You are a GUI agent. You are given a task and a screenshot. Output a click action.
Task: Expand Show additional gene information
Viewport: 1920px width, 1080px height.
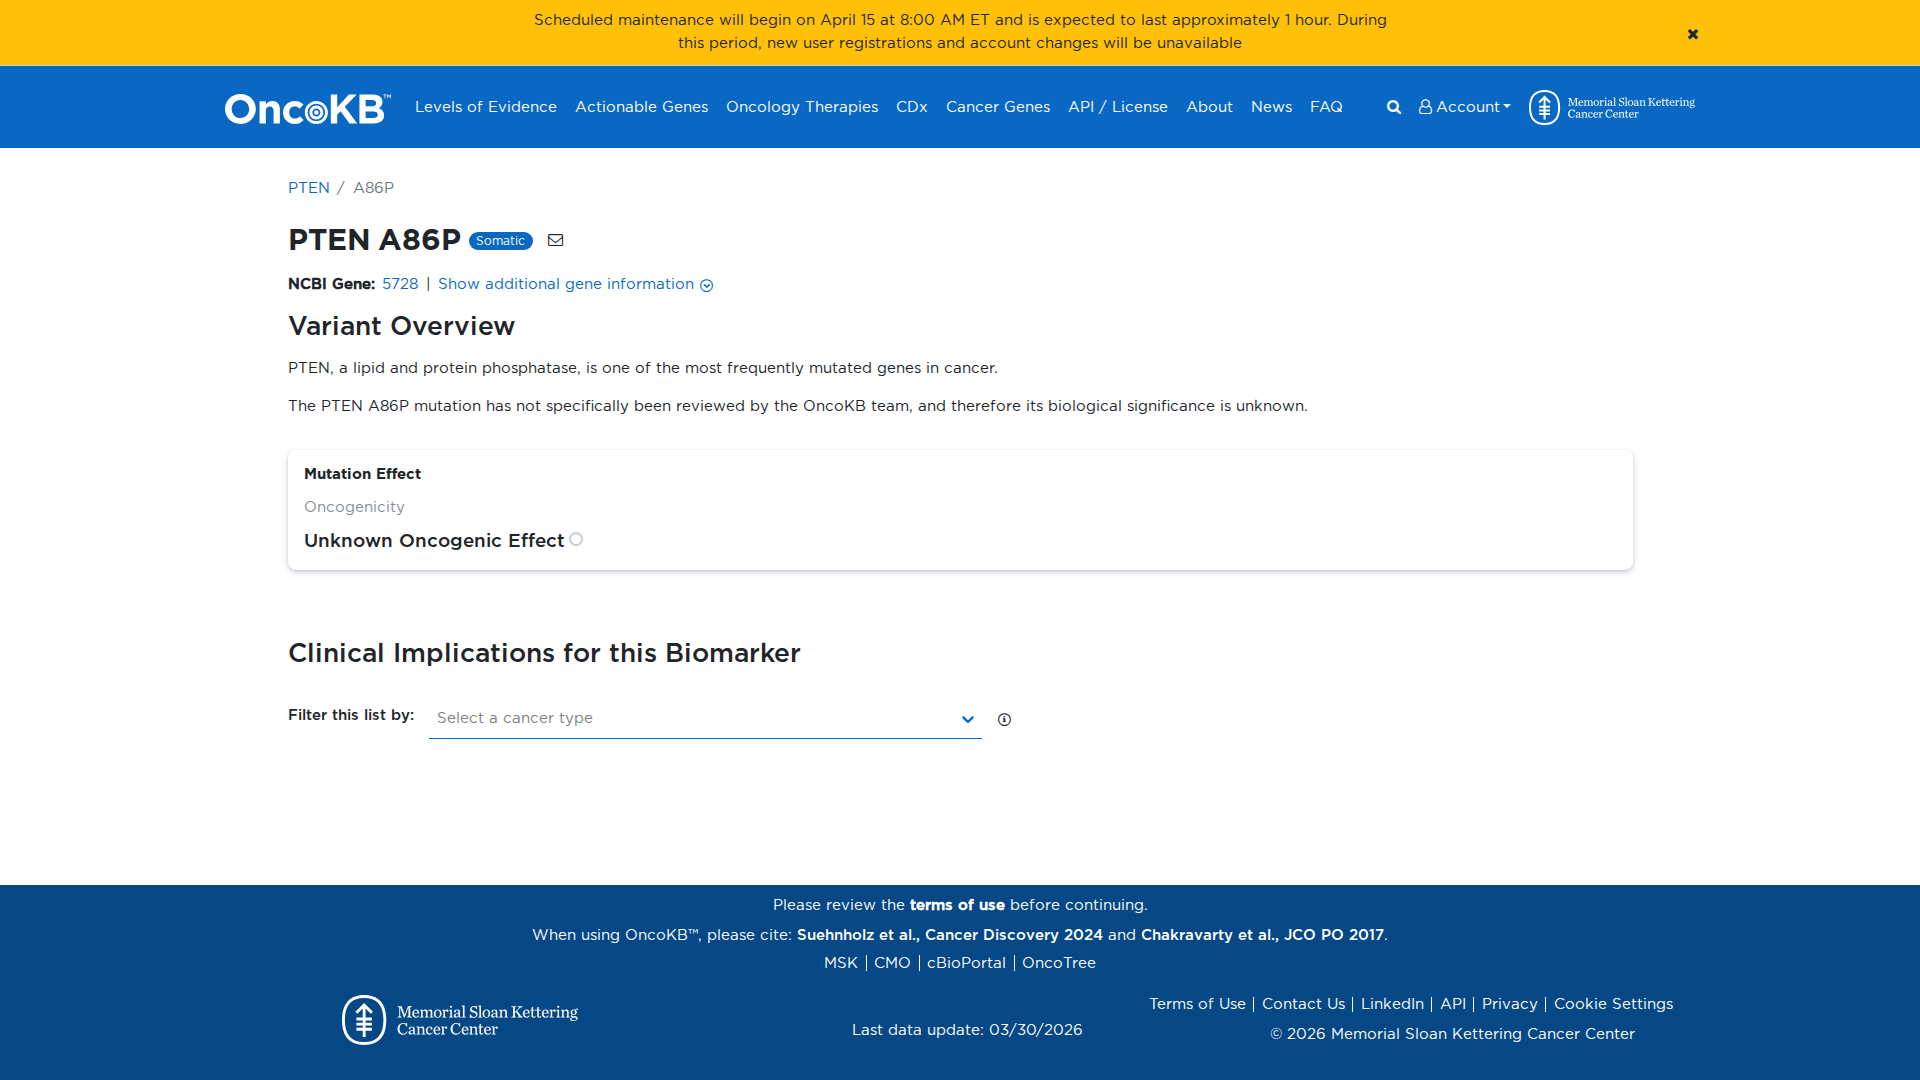pos(575,284)
